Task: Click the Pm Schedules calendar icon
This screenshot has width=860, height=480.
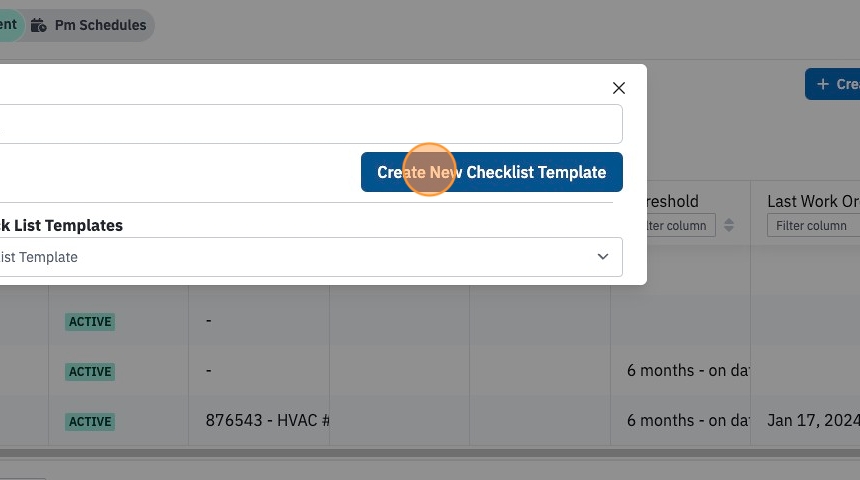Action: tap(38, 25)
